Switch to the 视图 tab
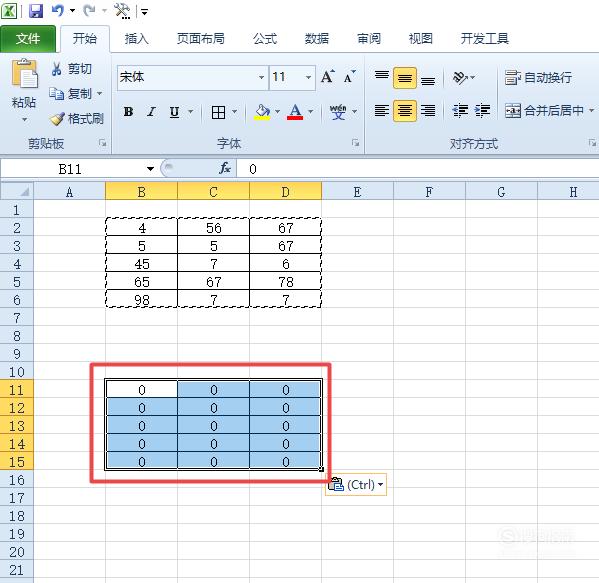Viewport: 599px width, 583px height. [420, 39]
